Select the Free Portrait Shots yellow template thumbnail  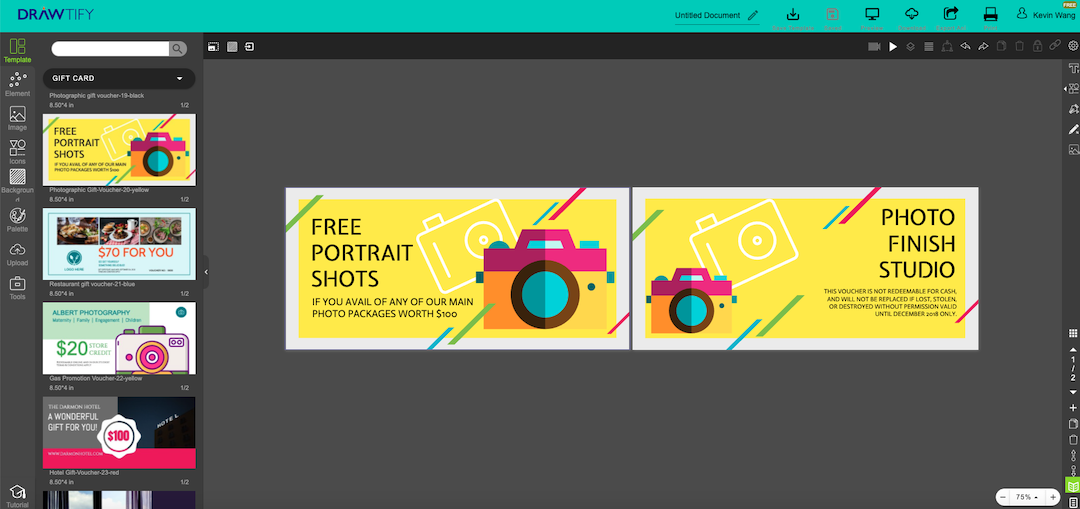pos(119,149)
